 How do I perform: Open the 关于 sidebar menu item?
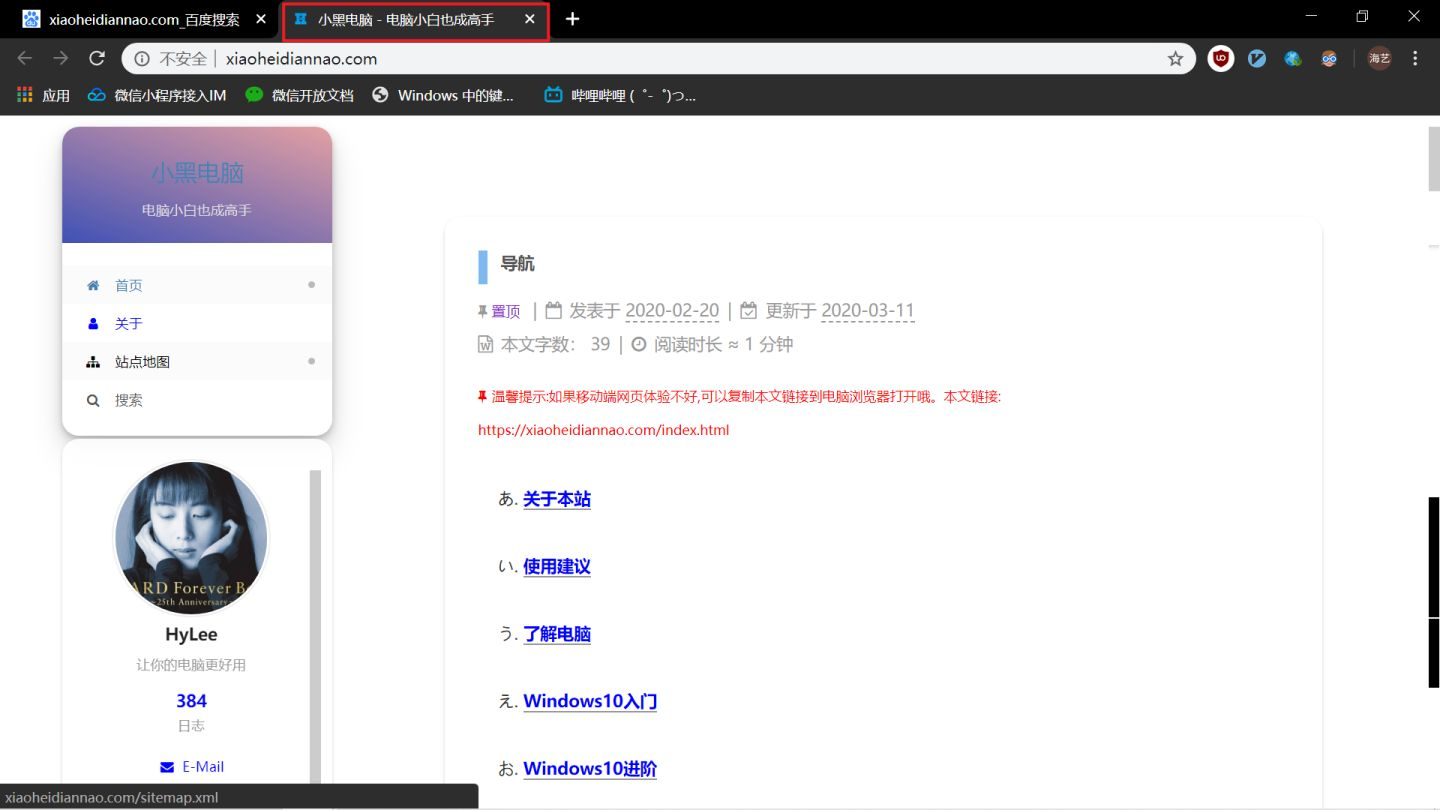197,323
